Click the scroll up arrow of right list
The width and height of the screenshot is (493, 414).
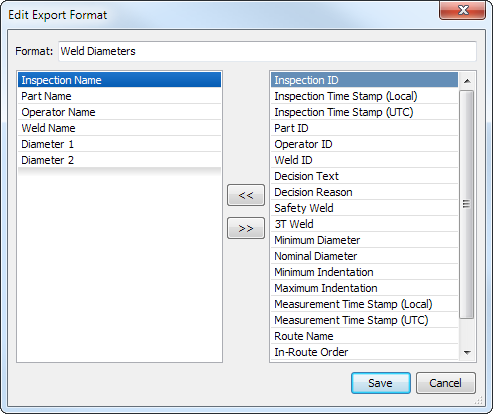(467, 81)
